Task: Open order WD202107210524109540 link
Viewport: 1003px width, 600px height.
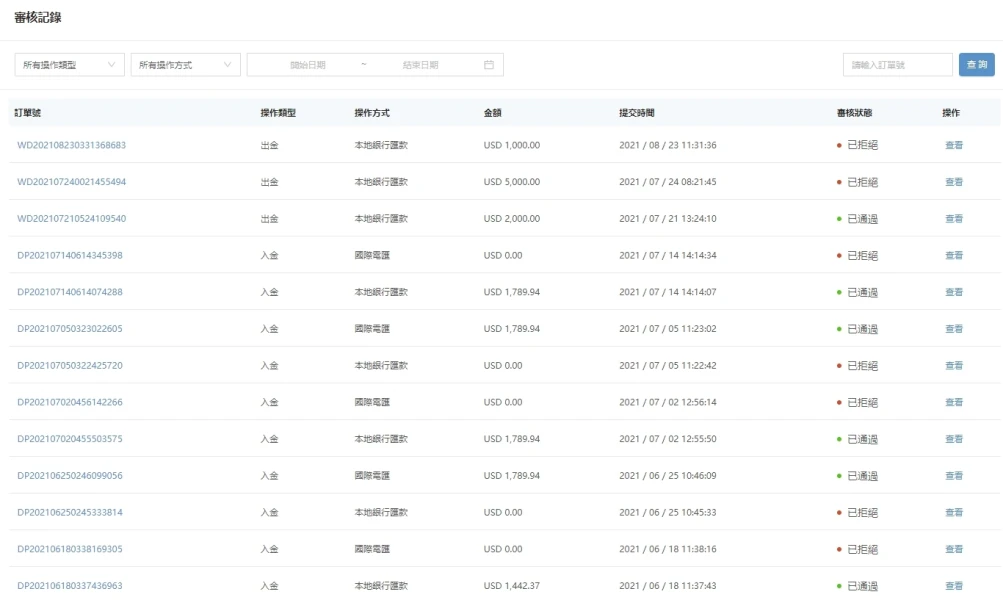Action: coord(71,219)
